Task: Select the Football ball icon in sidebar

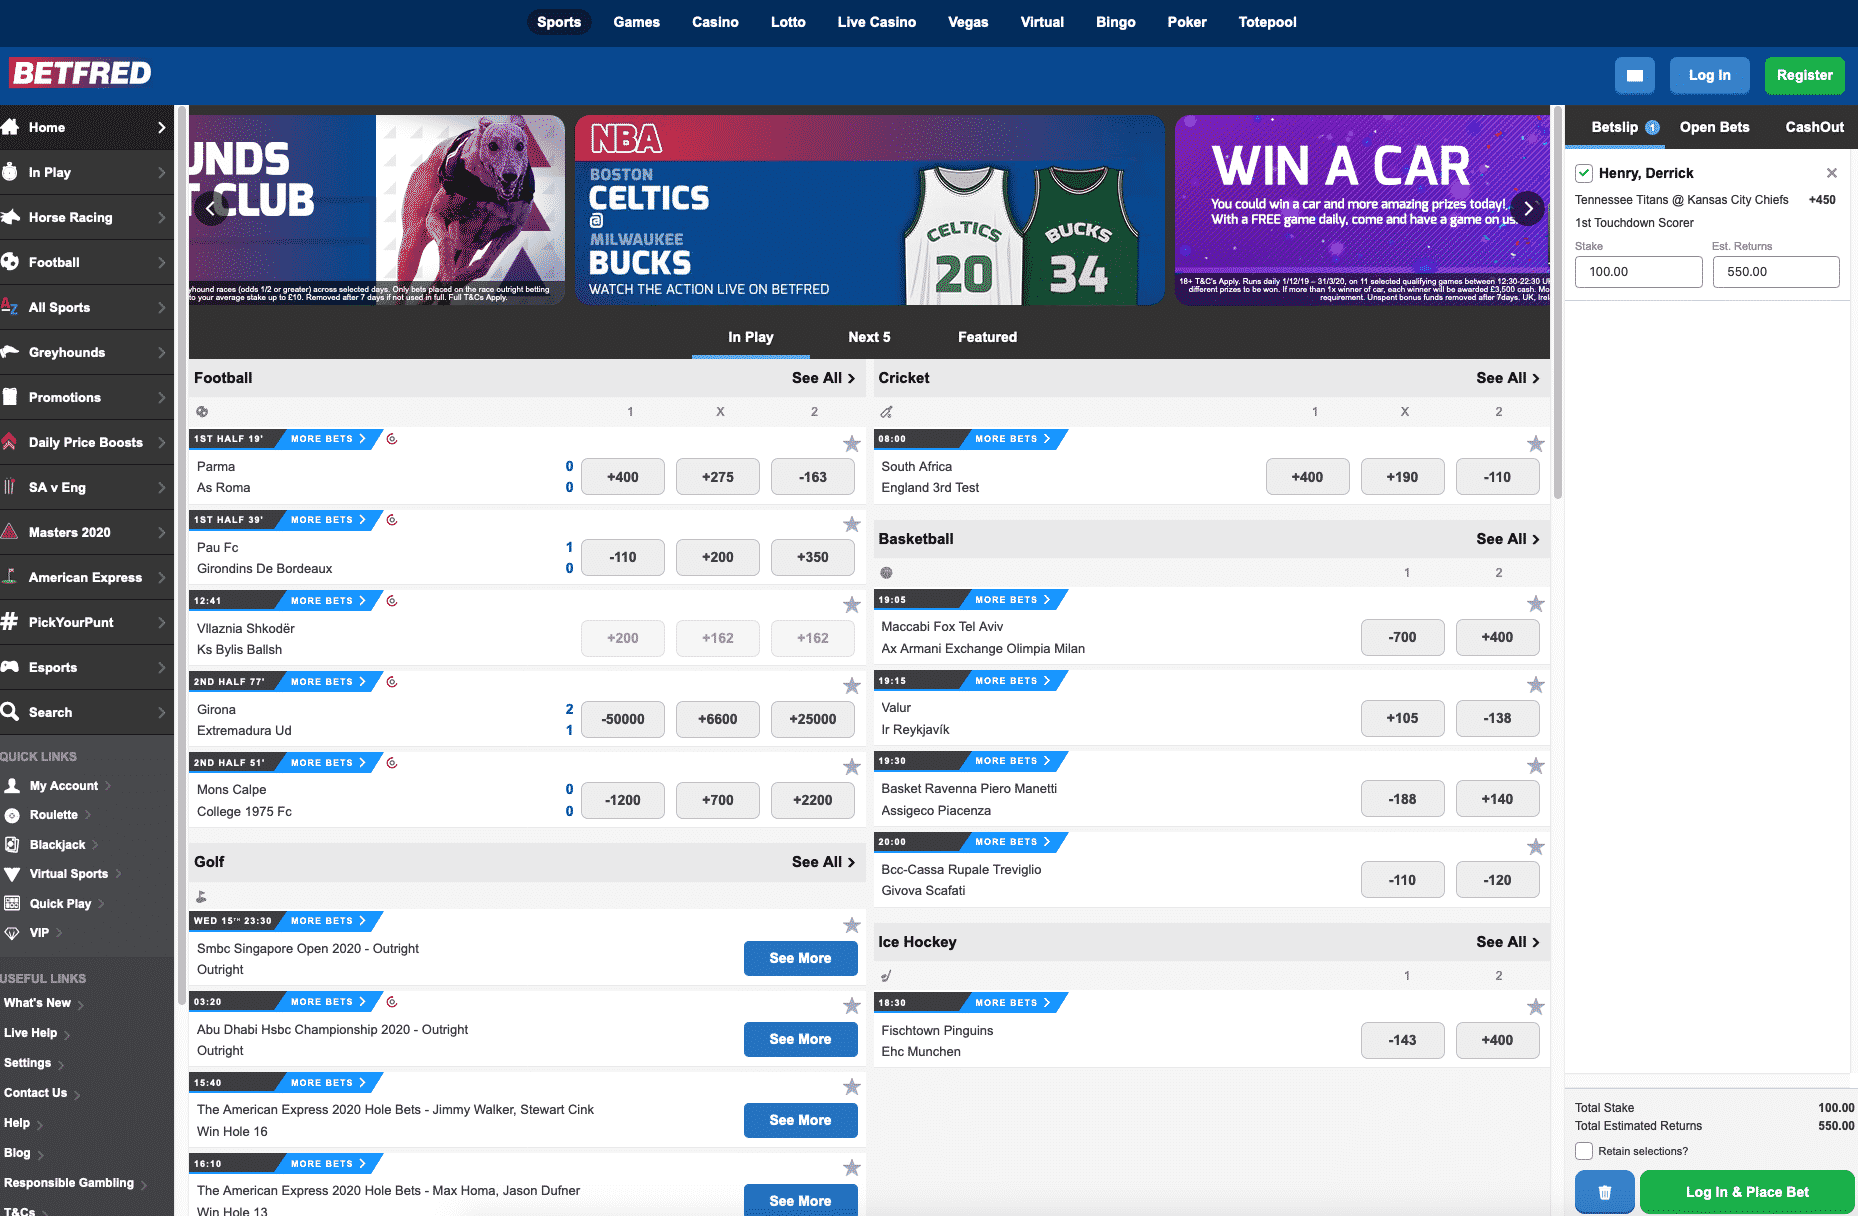Action: tap(10, 262)
